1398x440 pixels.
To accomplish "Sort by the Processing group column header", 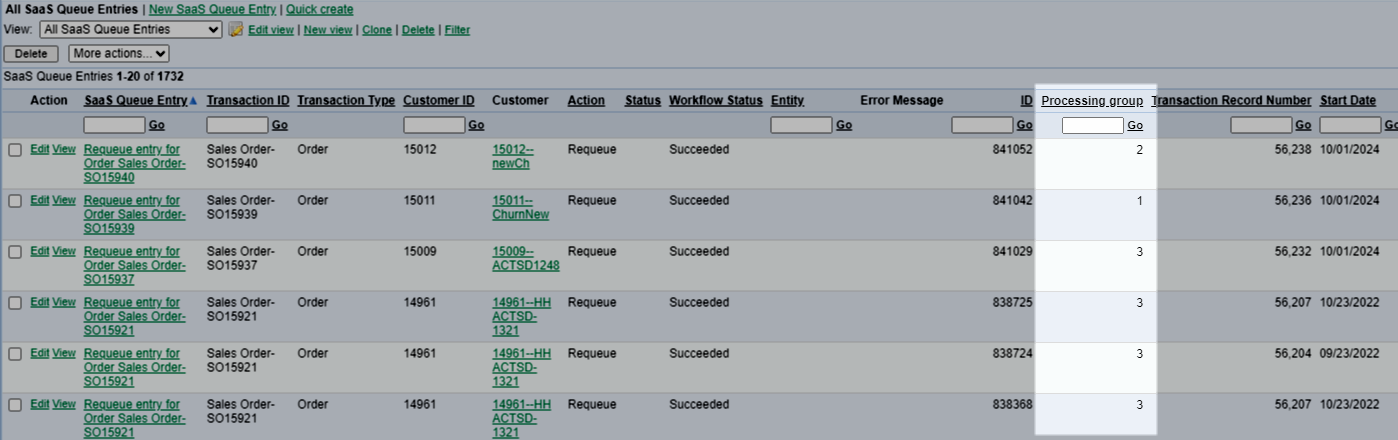I will coord(1092,101).
